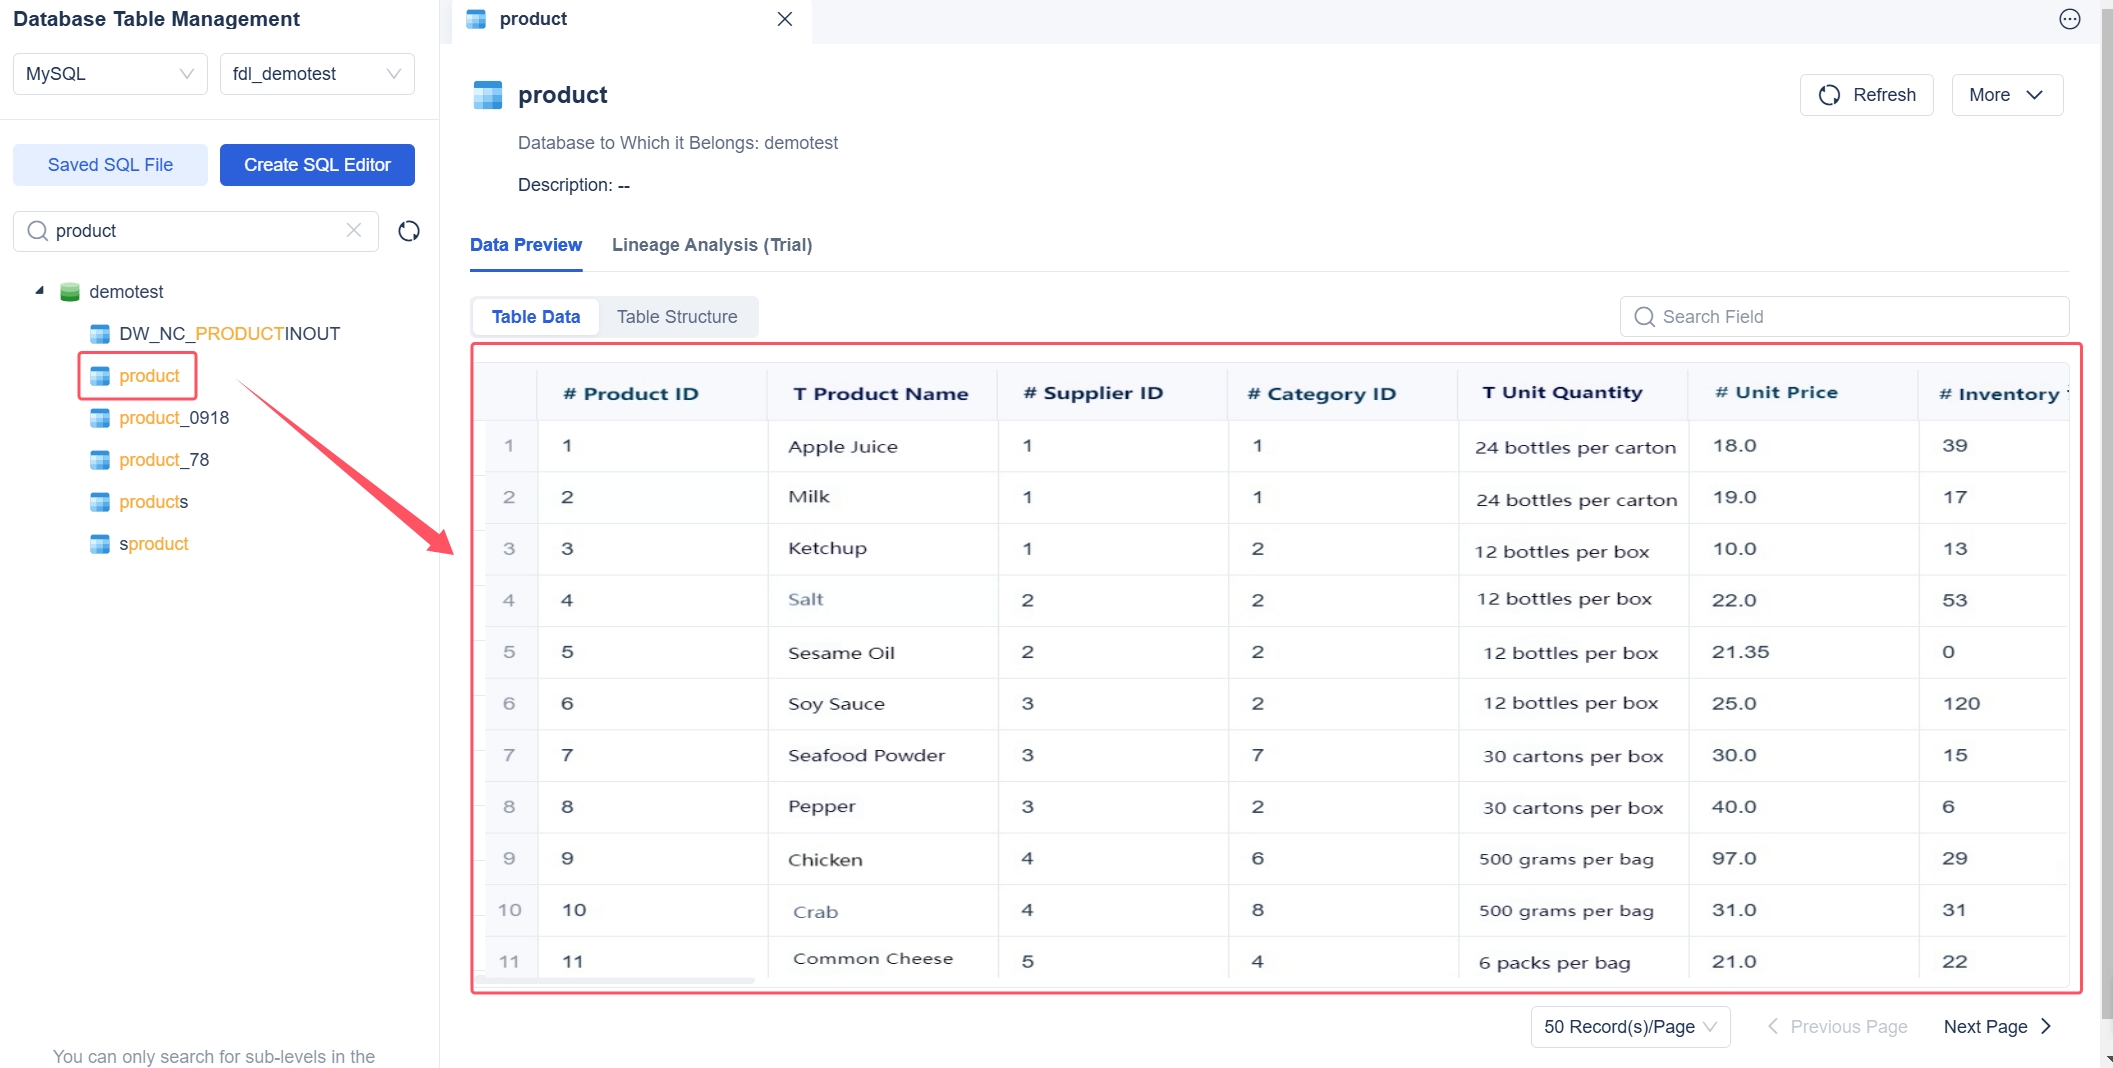The image size is (2113, 1068).
Task: Click the table icon in the product tab
Action: coord(475,19)
